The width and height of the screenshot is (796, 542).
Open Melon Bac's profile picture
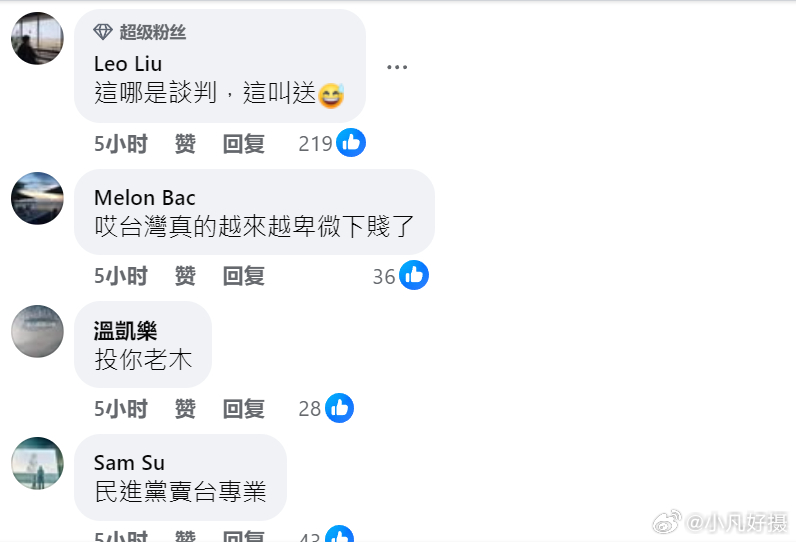pos(38,198)
